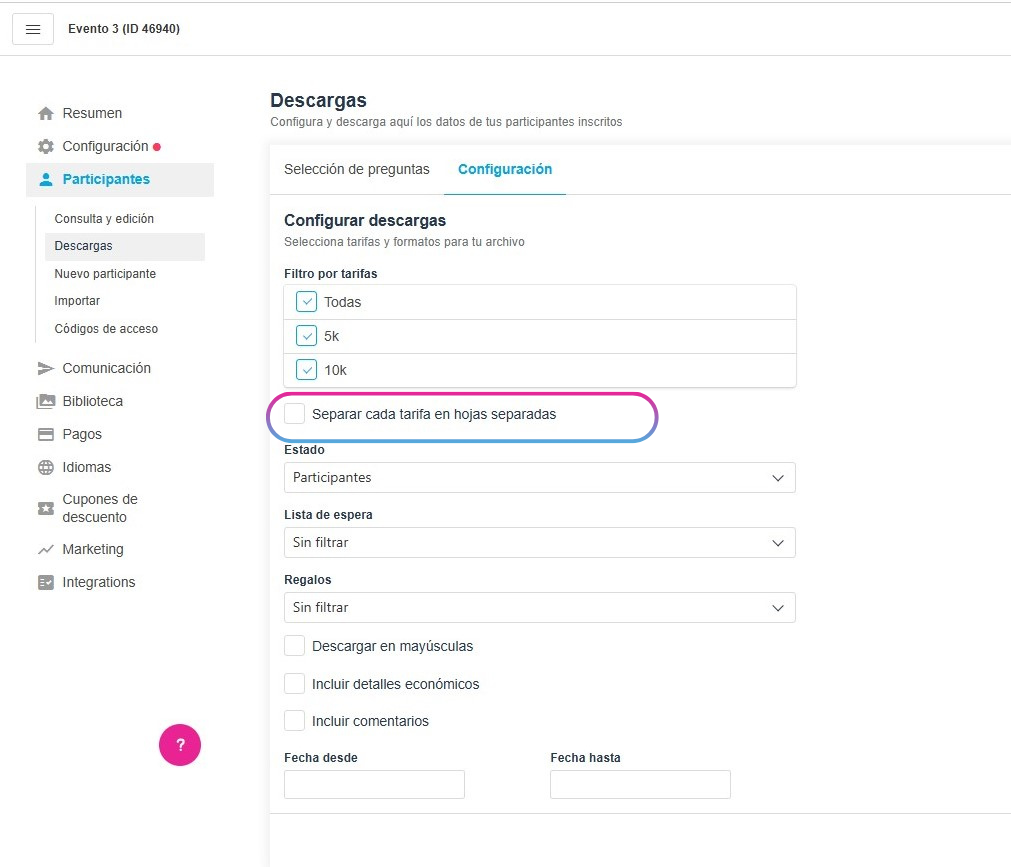Screen dimensions: 1011x867
Task: Enable Separar cada tarifa en hojas separadas
Action: pos(295,414)
